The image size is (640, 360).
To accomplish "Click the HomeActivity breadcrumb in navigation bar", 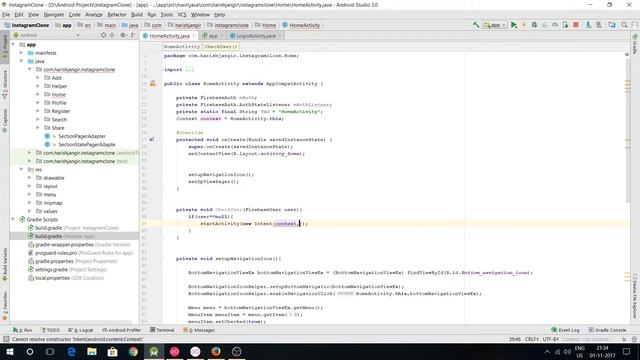I will (x=301, y=25).
